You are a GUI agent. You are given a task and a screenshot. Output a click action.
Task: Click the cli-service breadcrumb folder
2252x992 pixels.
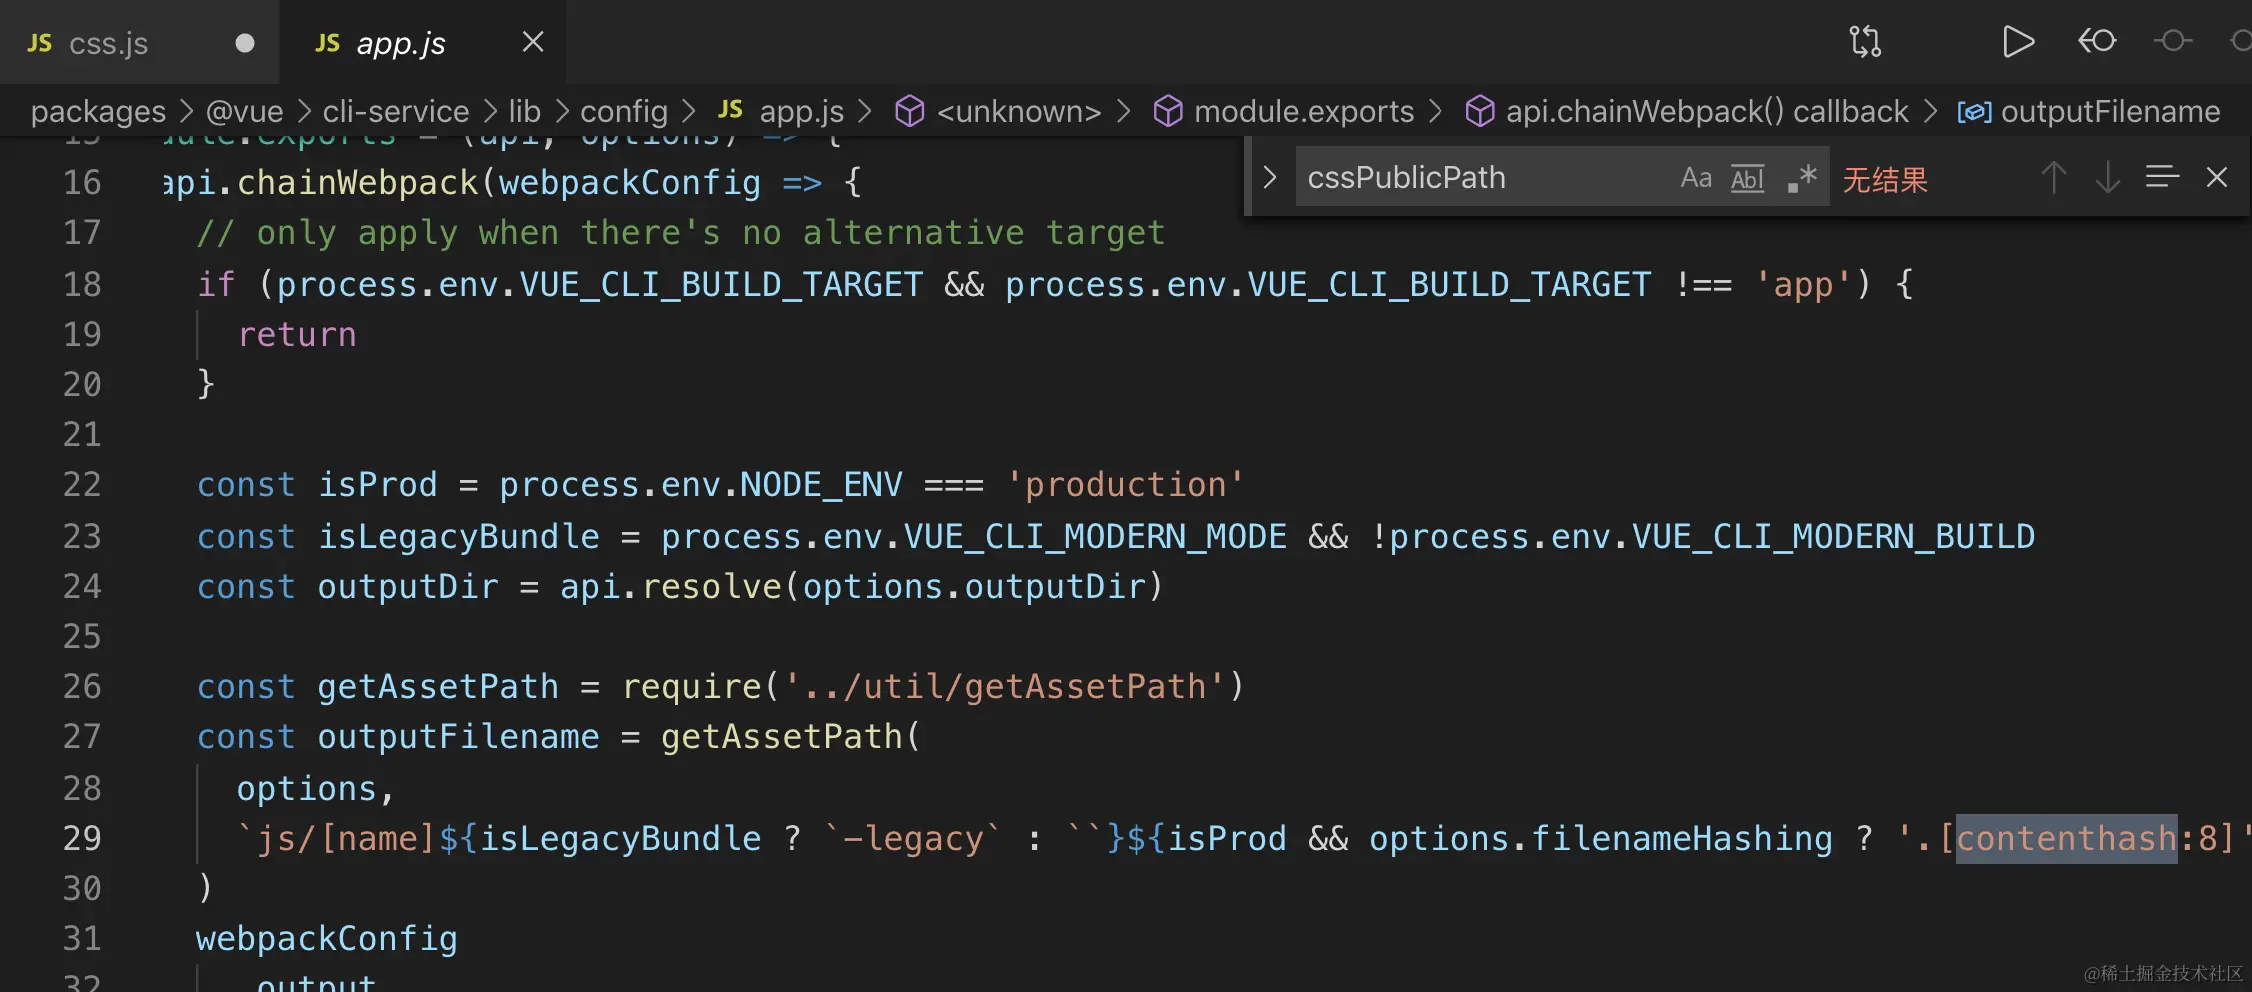click(x=395, y=111)
